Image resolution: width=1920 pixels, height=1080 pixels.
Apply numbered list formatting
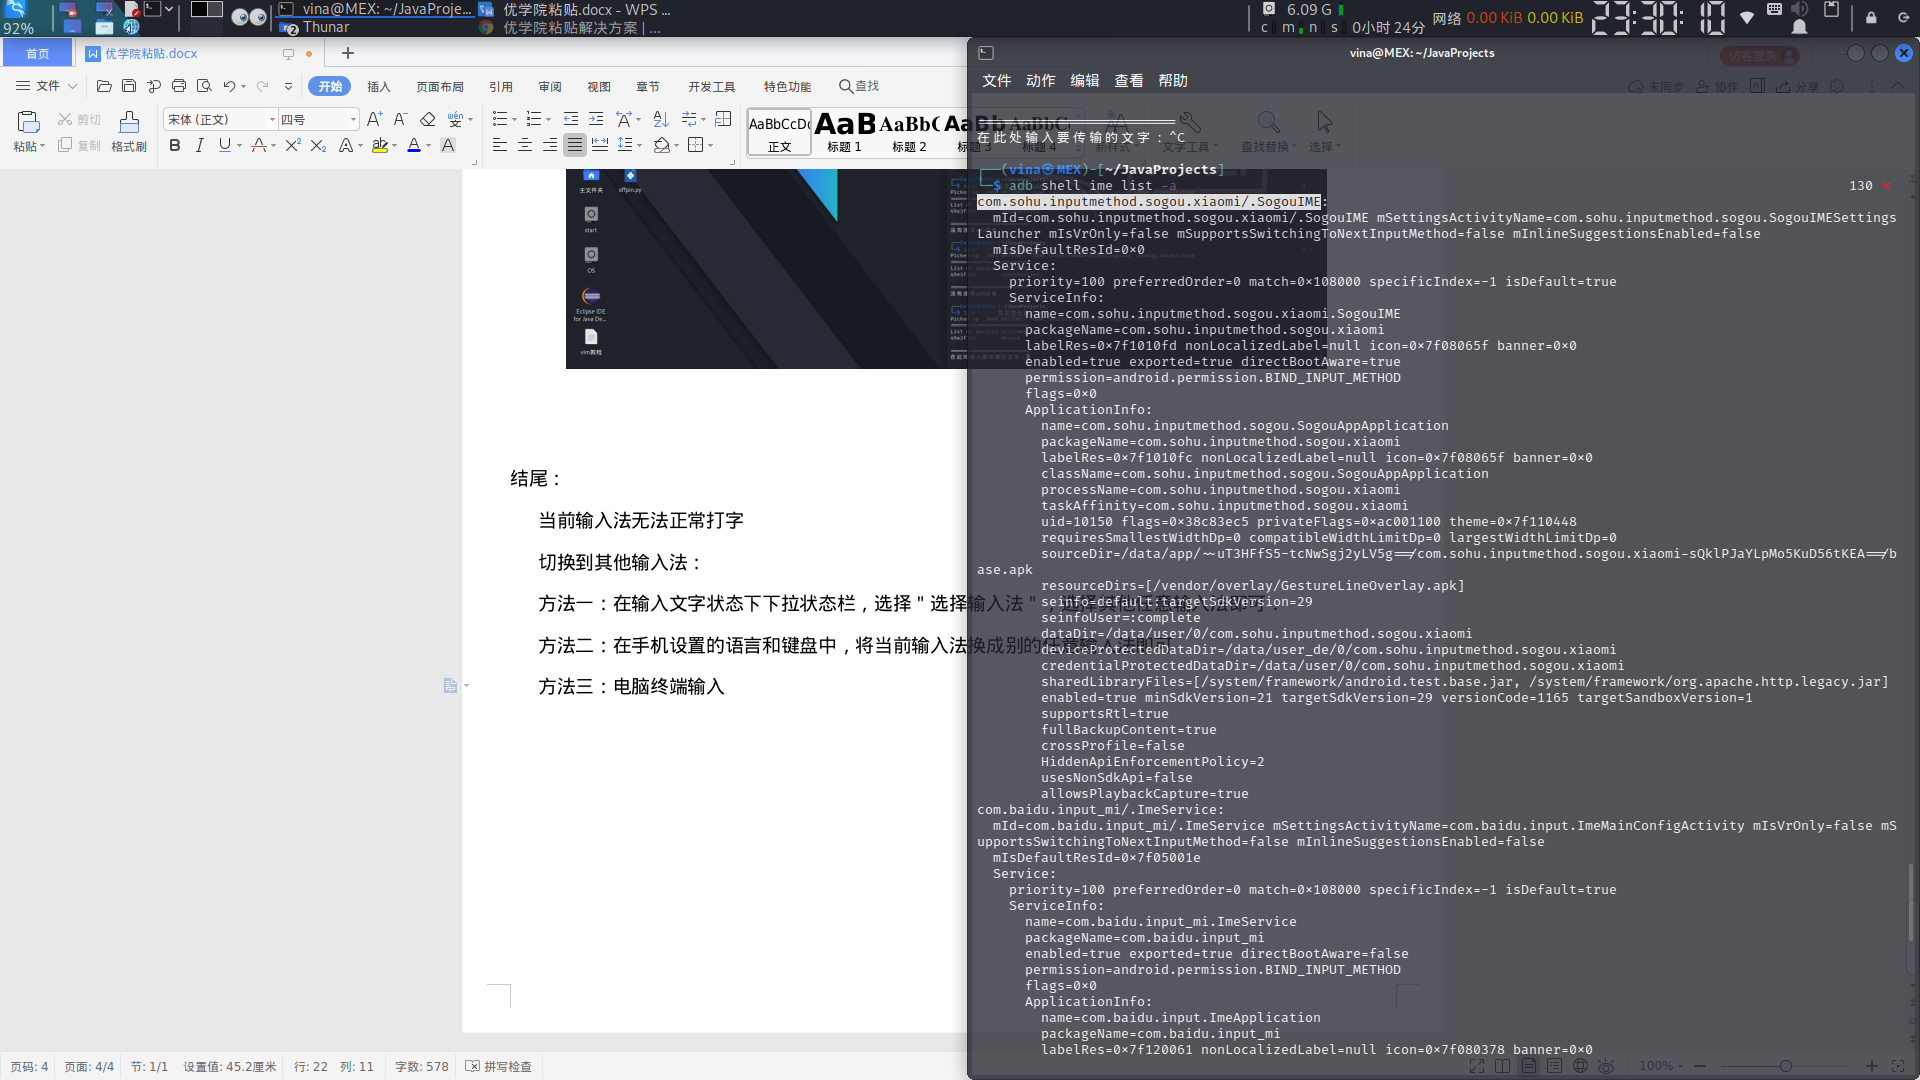534,119
